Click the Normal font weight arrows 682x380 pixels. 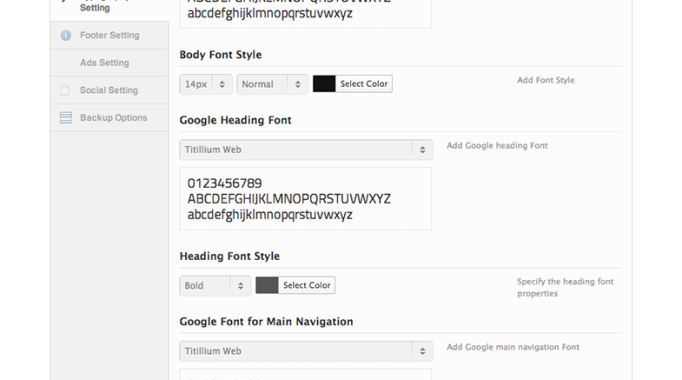(298, 84)
